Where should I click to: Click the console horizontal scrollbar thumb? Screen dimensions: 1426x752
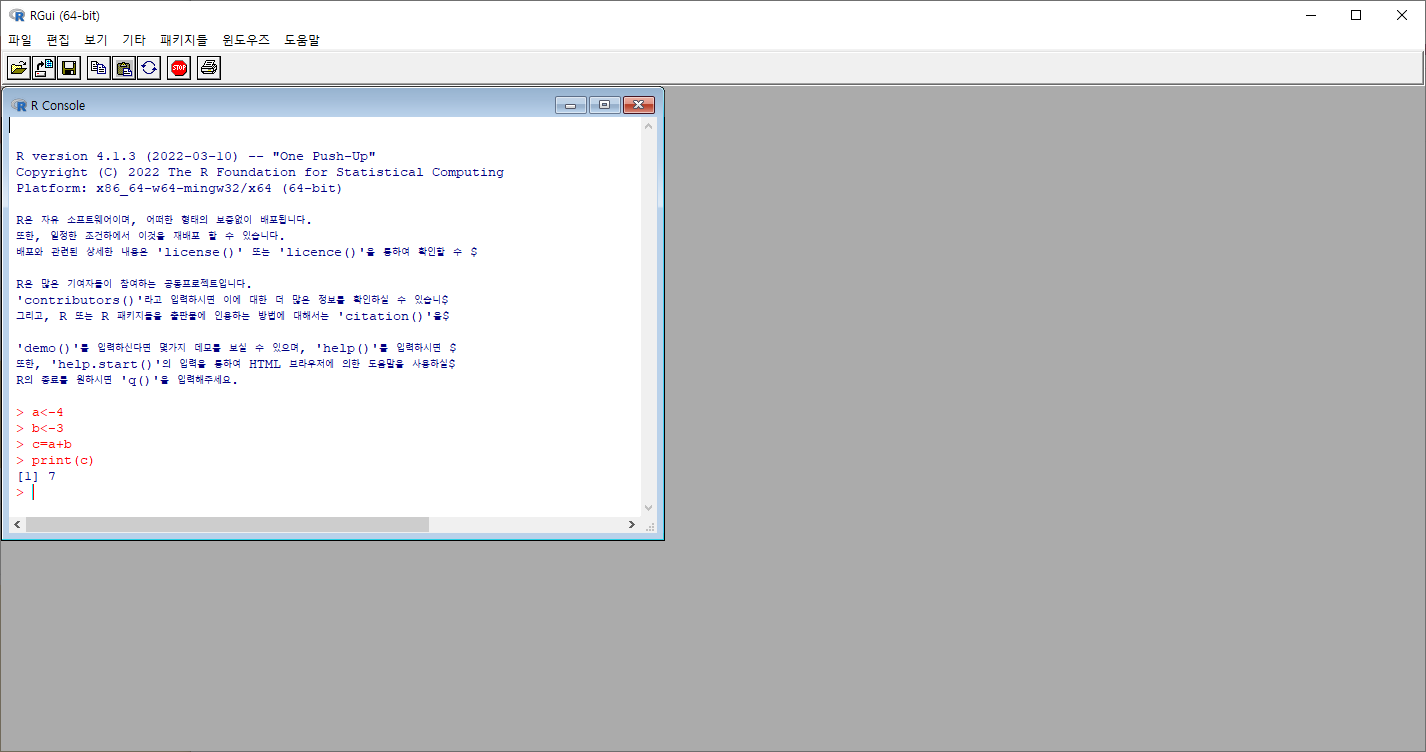click(227, 525)
